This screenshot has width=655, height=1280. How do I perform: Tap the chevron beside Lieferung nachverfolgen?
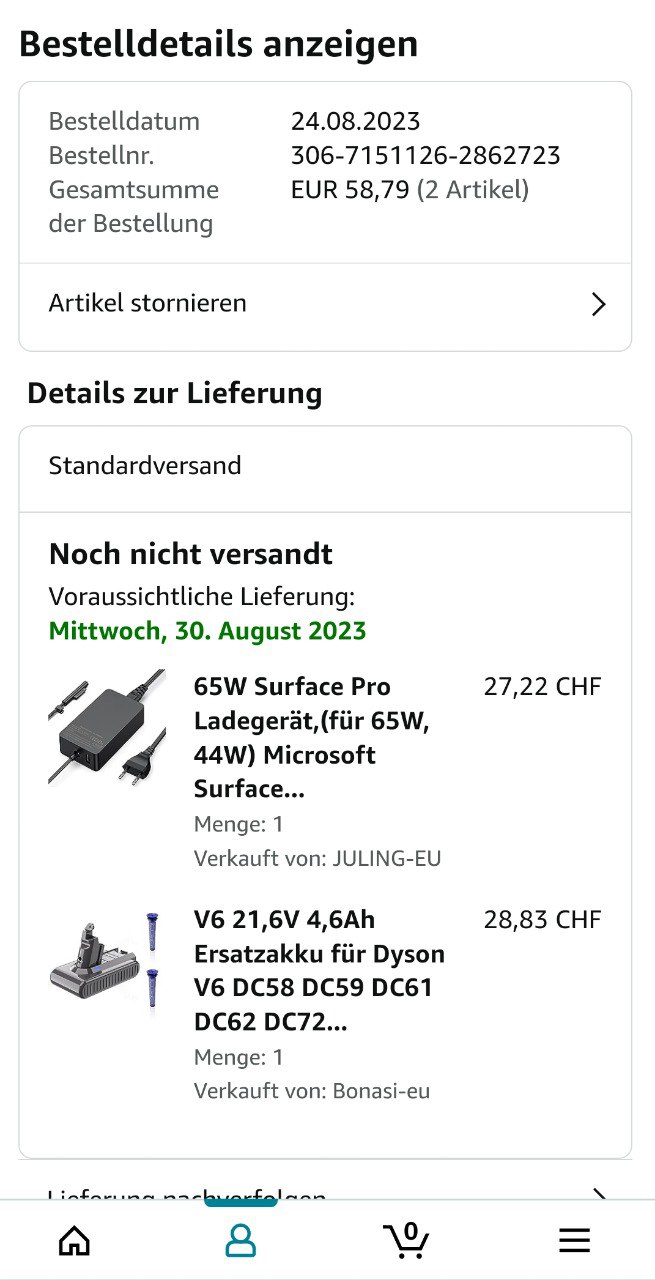coord(598,1193)
